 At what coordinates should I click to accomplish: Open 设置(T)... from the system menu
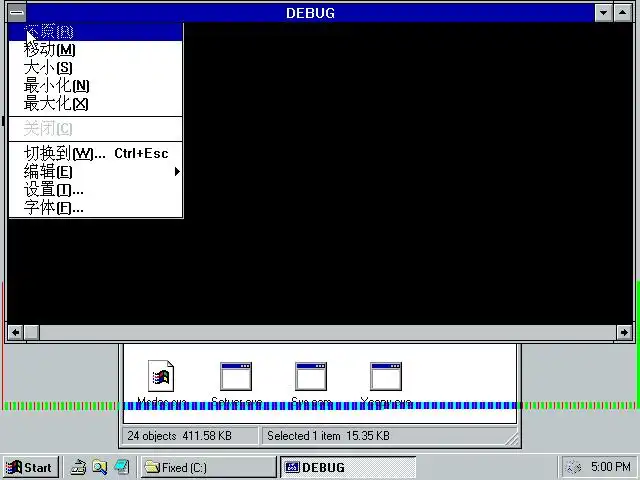click(96, 190)
